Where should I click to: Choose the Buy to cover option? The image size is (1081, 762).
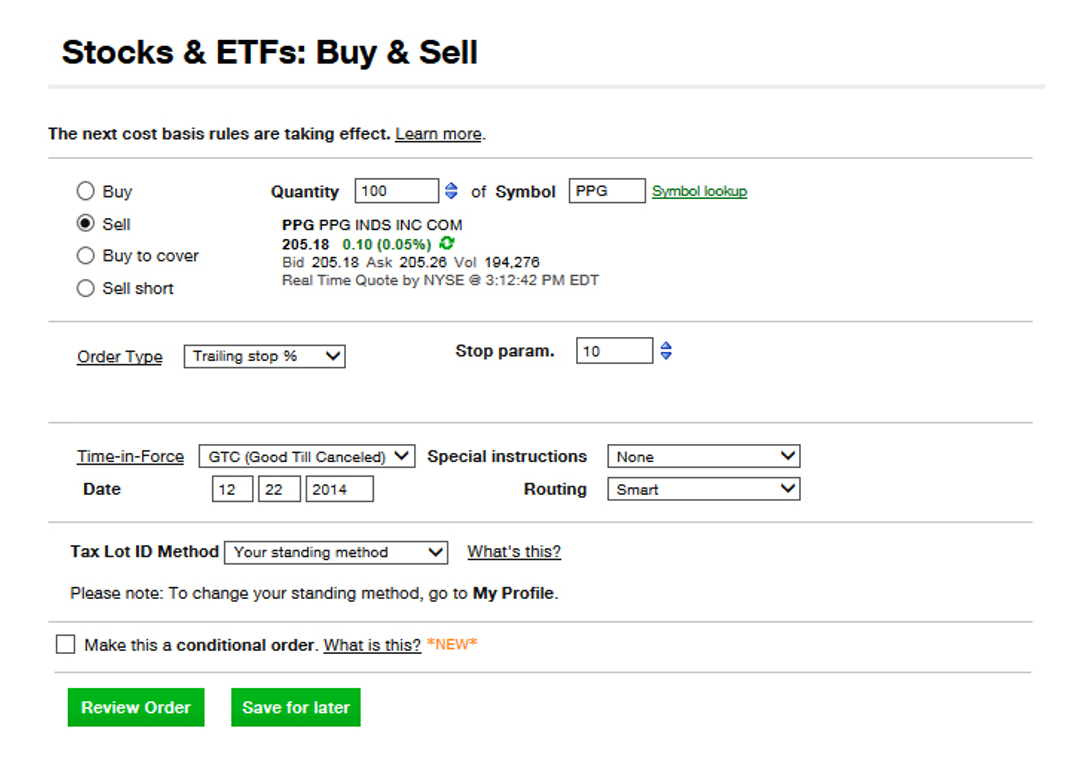(x=85, y=256)
